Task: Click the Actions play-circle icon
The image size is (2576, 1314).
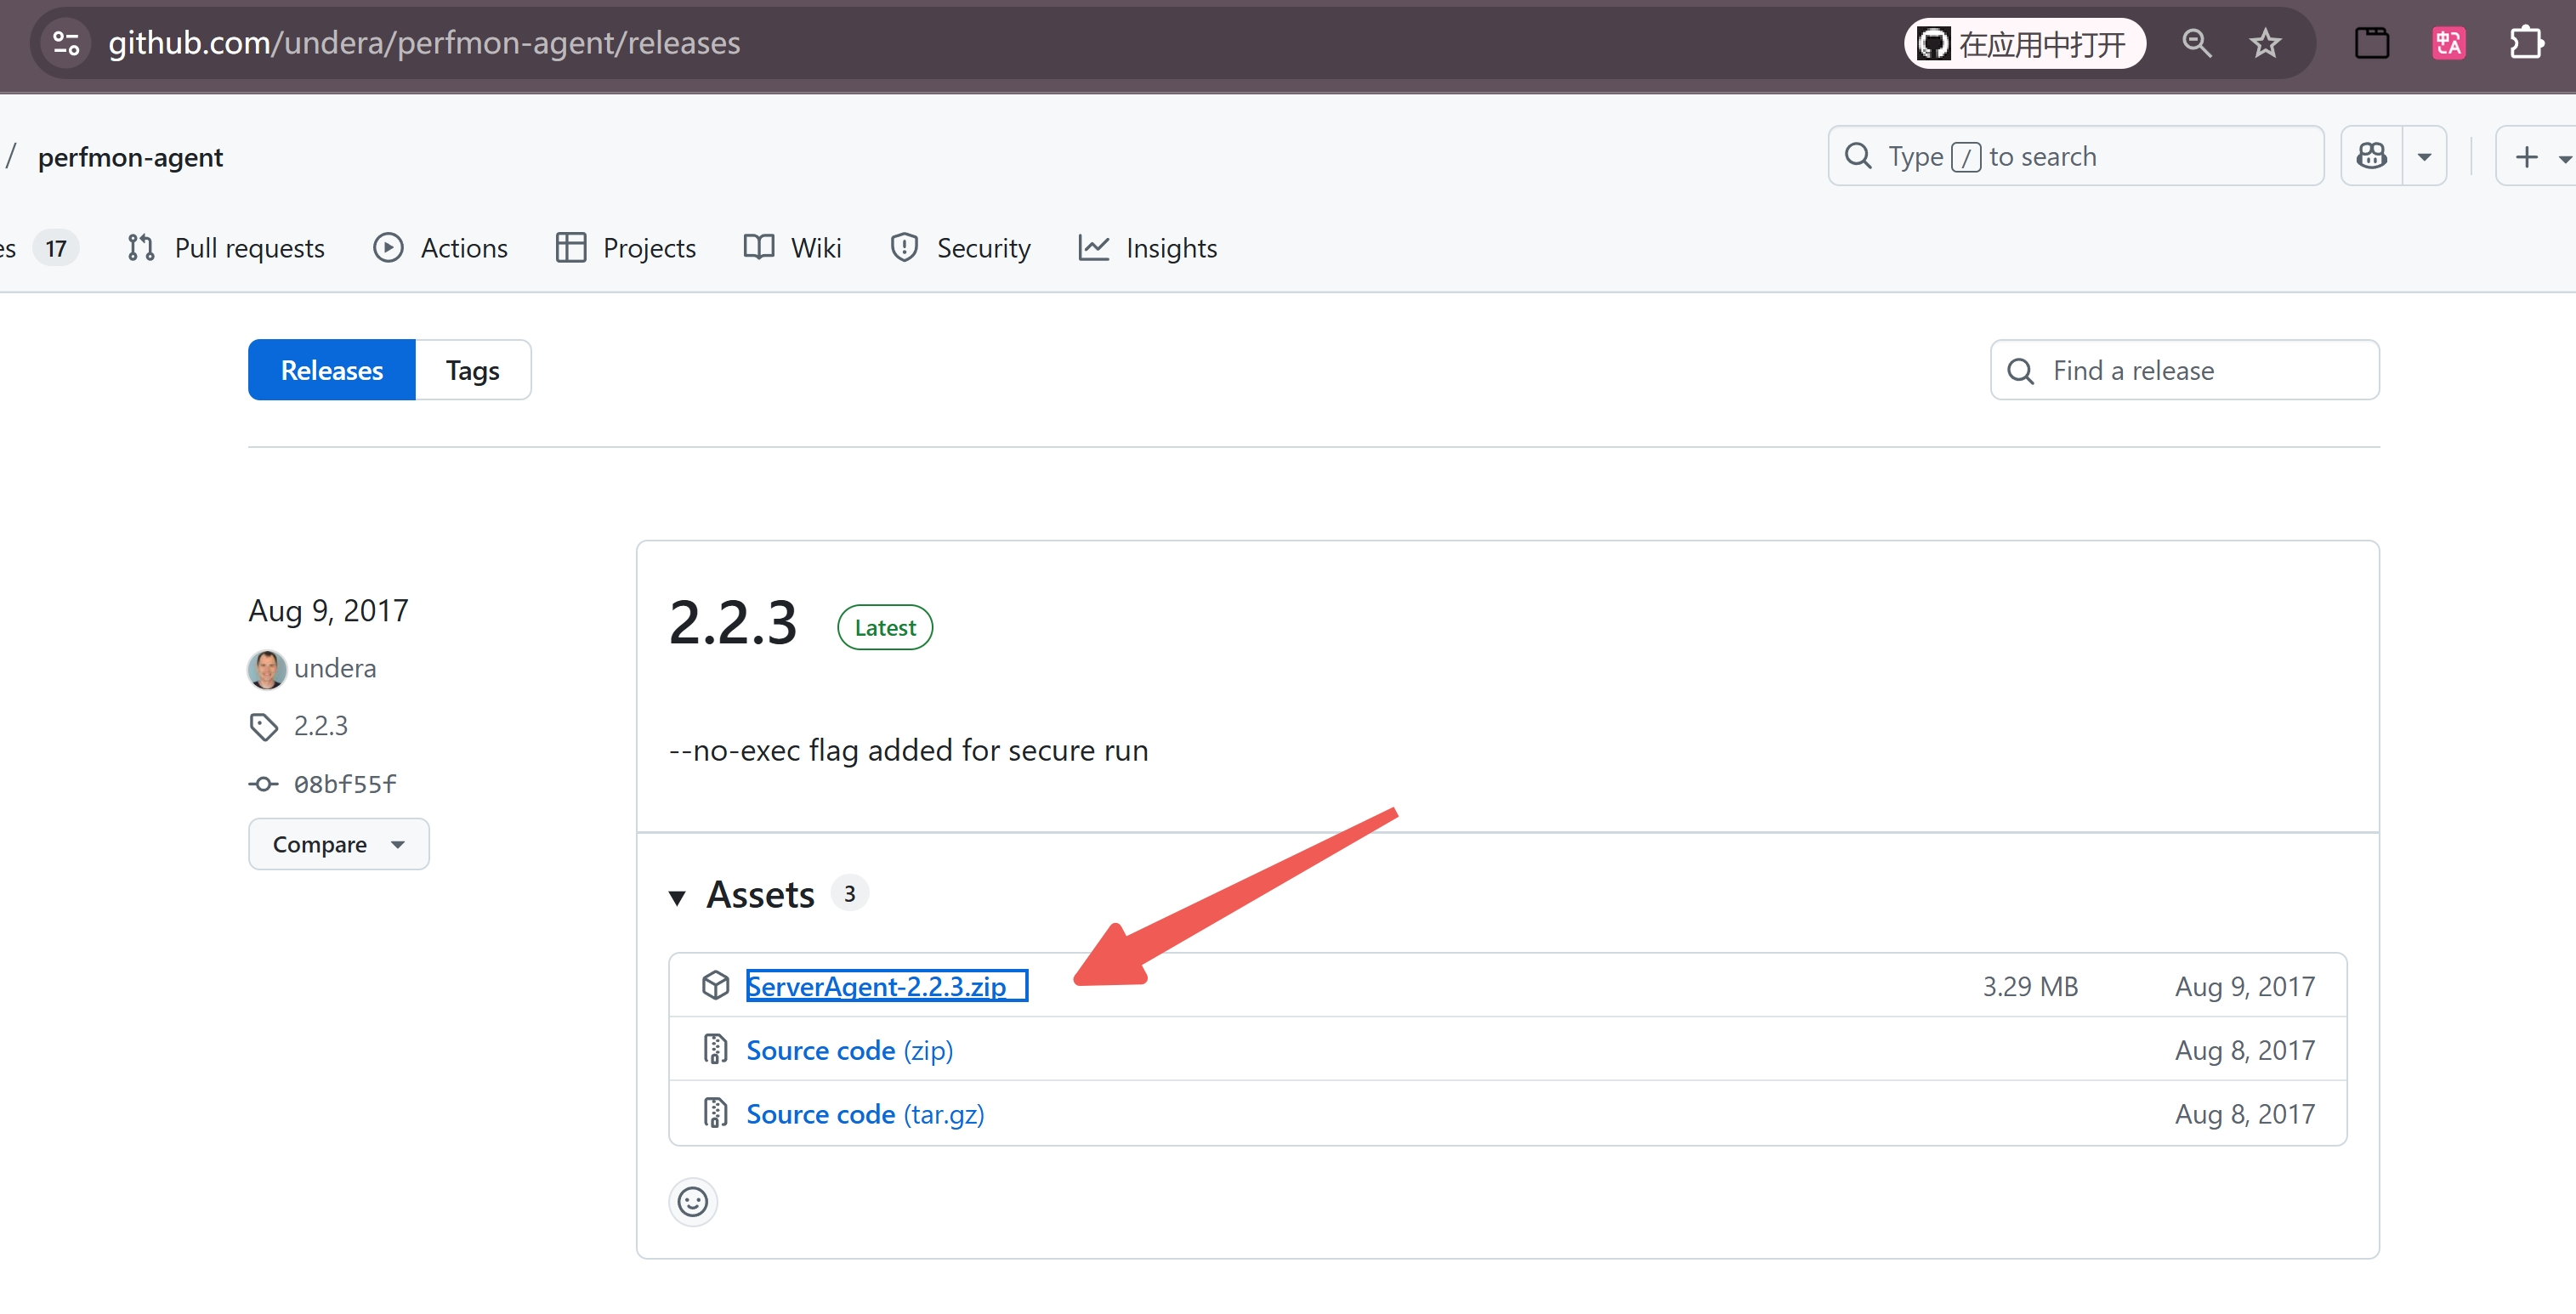Action: coord(388,248)
